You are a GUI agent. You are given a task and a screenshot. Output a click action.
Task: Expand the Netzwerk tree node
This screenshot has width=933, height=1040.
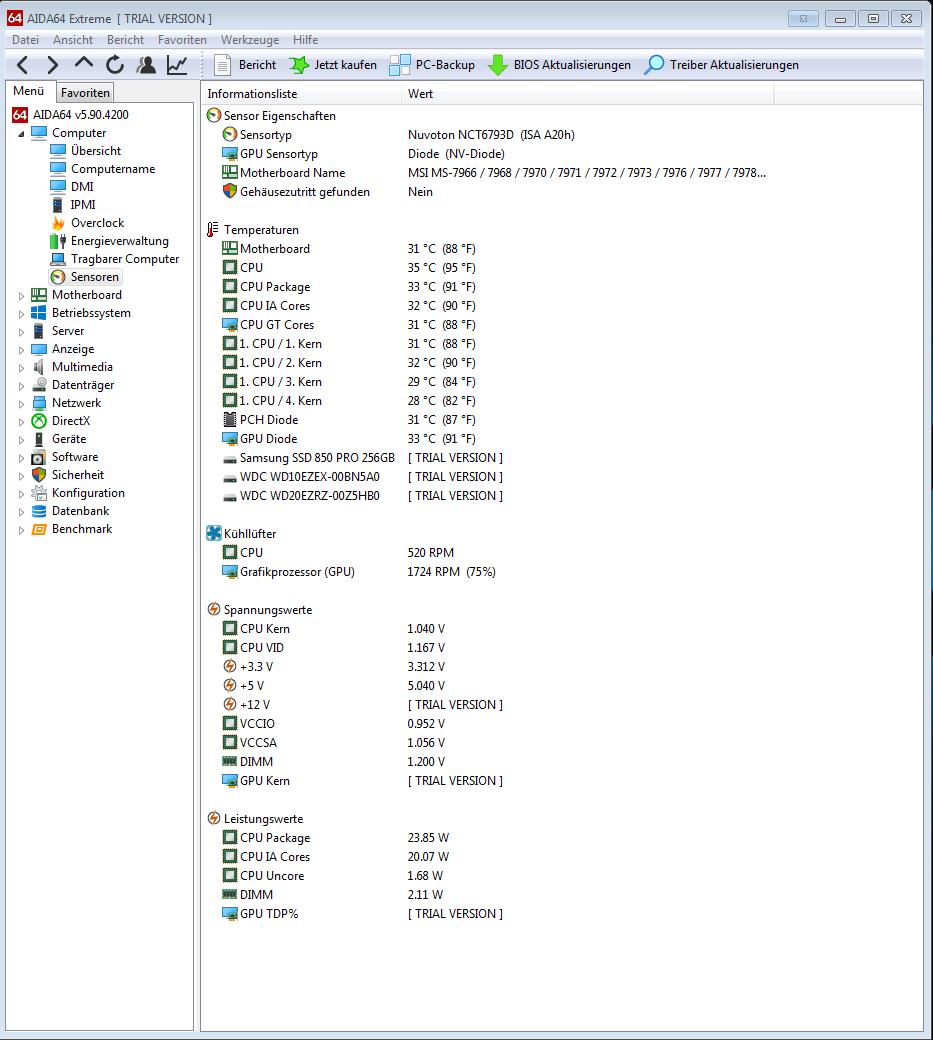coord(21,403)
